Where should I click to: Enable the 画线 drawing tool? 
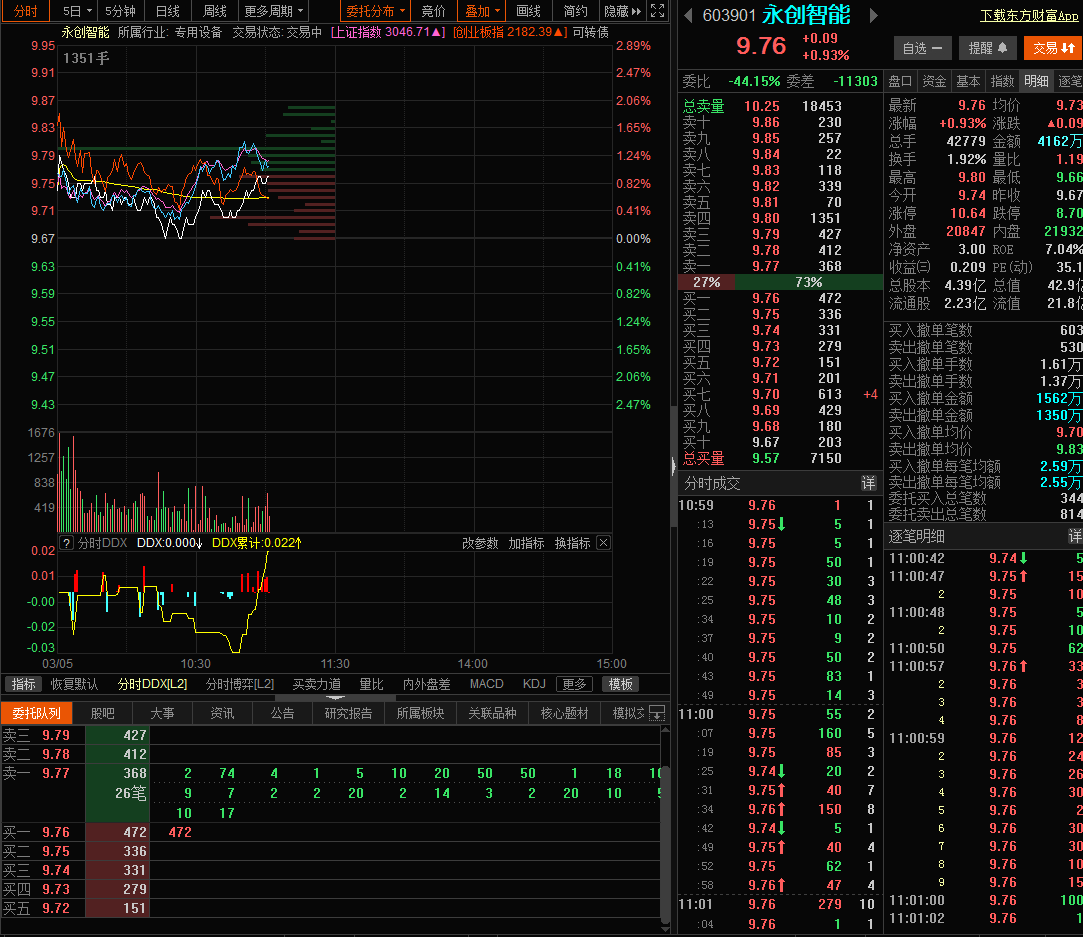(528, 11)
